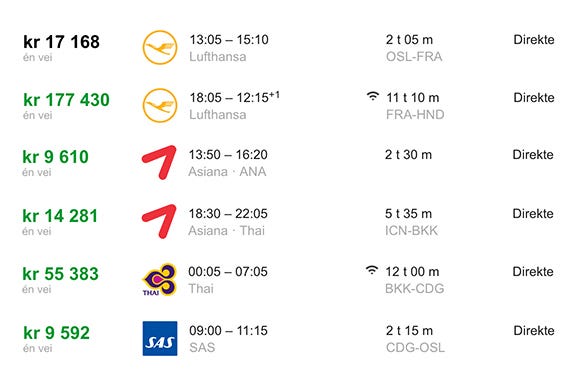This screenshot has width=582, height=379.
Task: Click the Lufthansa logo on the OSL-FRA flight
Action: 160,48
